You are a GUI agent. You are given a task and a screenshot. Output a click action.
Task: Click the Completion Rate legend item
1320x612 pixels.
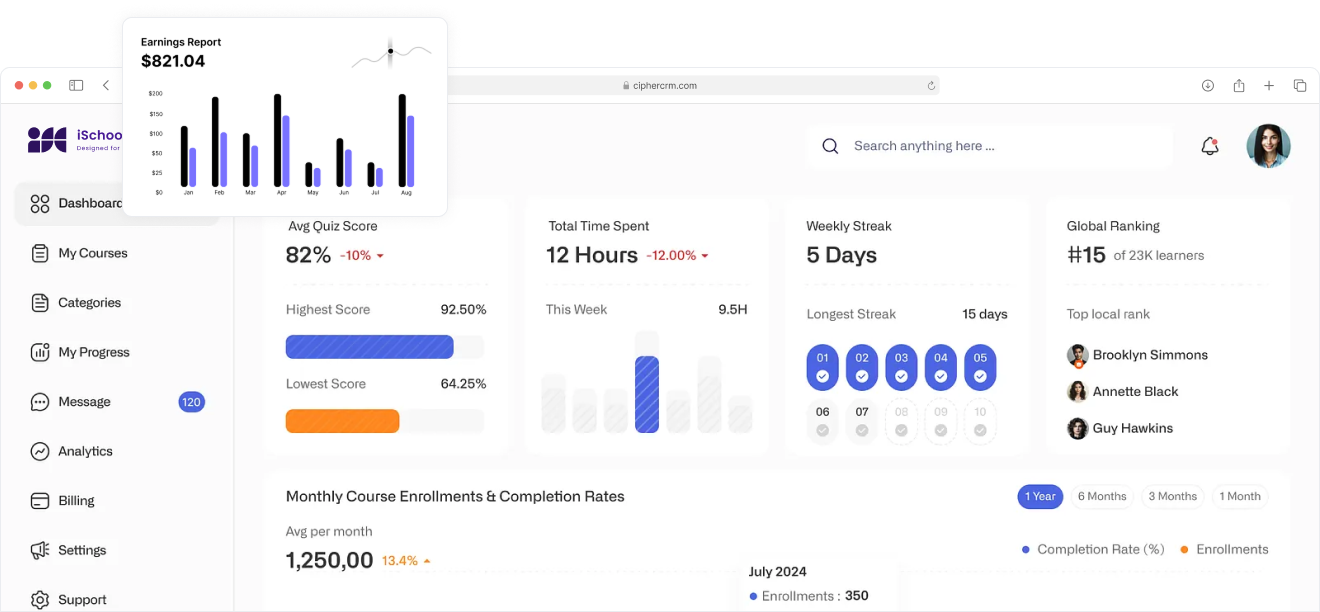pyautogui.click(x=1093, y=550)
